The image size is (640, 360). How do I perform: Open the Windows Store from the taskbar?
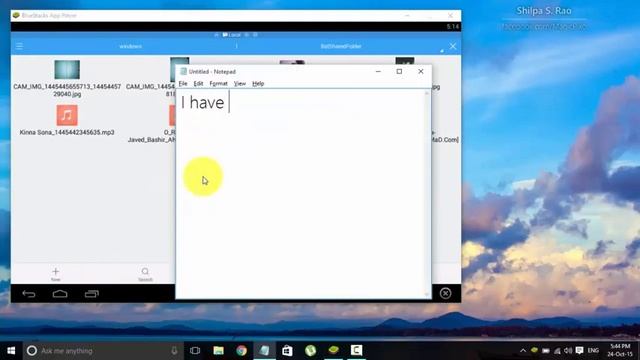[x=287, y=351]
